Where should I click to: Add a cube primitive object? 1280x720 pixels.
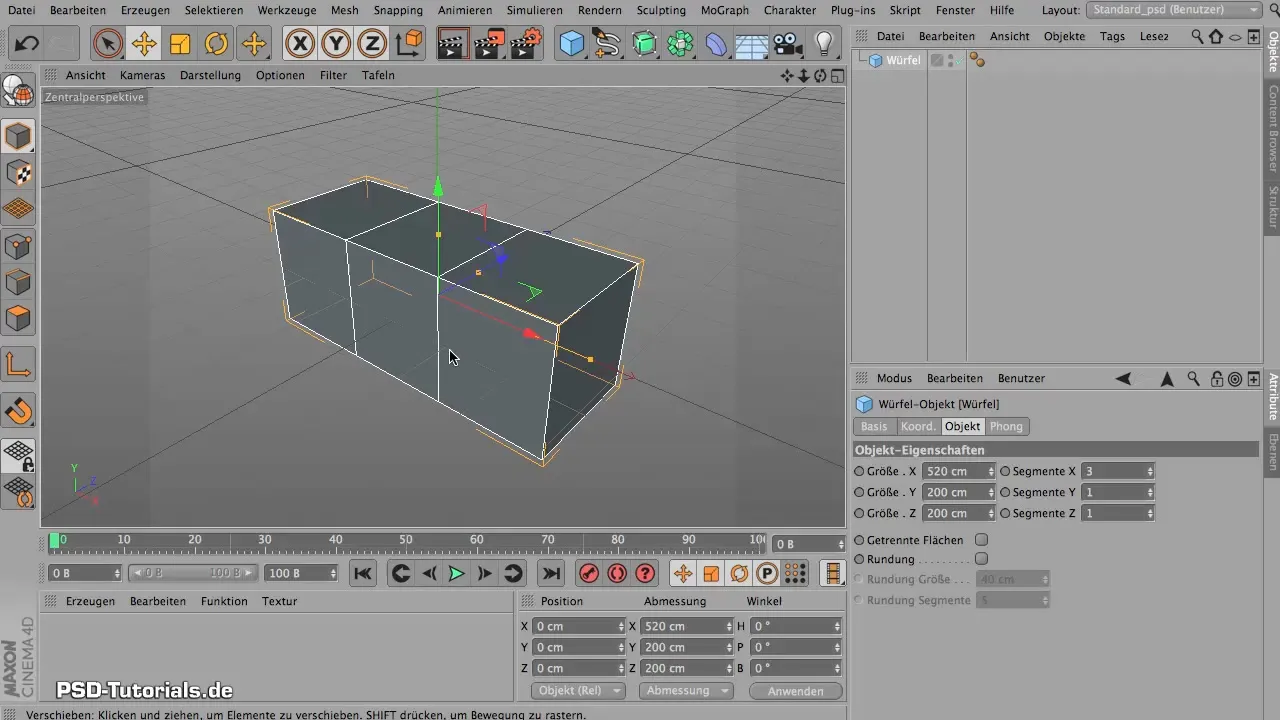pyautogui.click(x=572, y=44)
